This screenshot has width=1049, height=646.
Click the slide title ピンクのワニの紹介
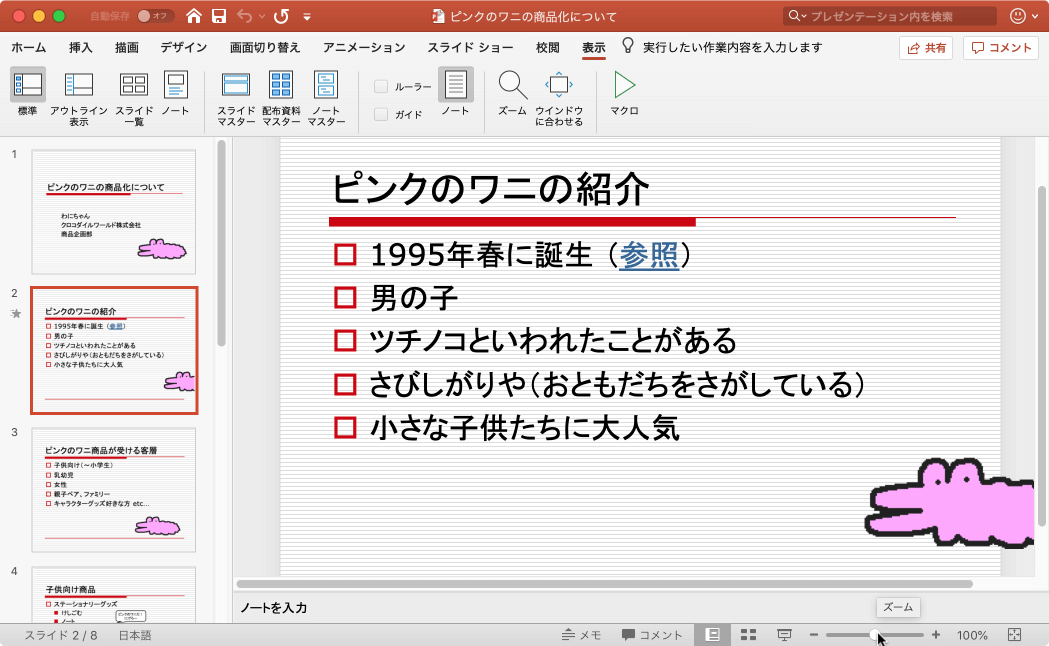pos(490,188)
